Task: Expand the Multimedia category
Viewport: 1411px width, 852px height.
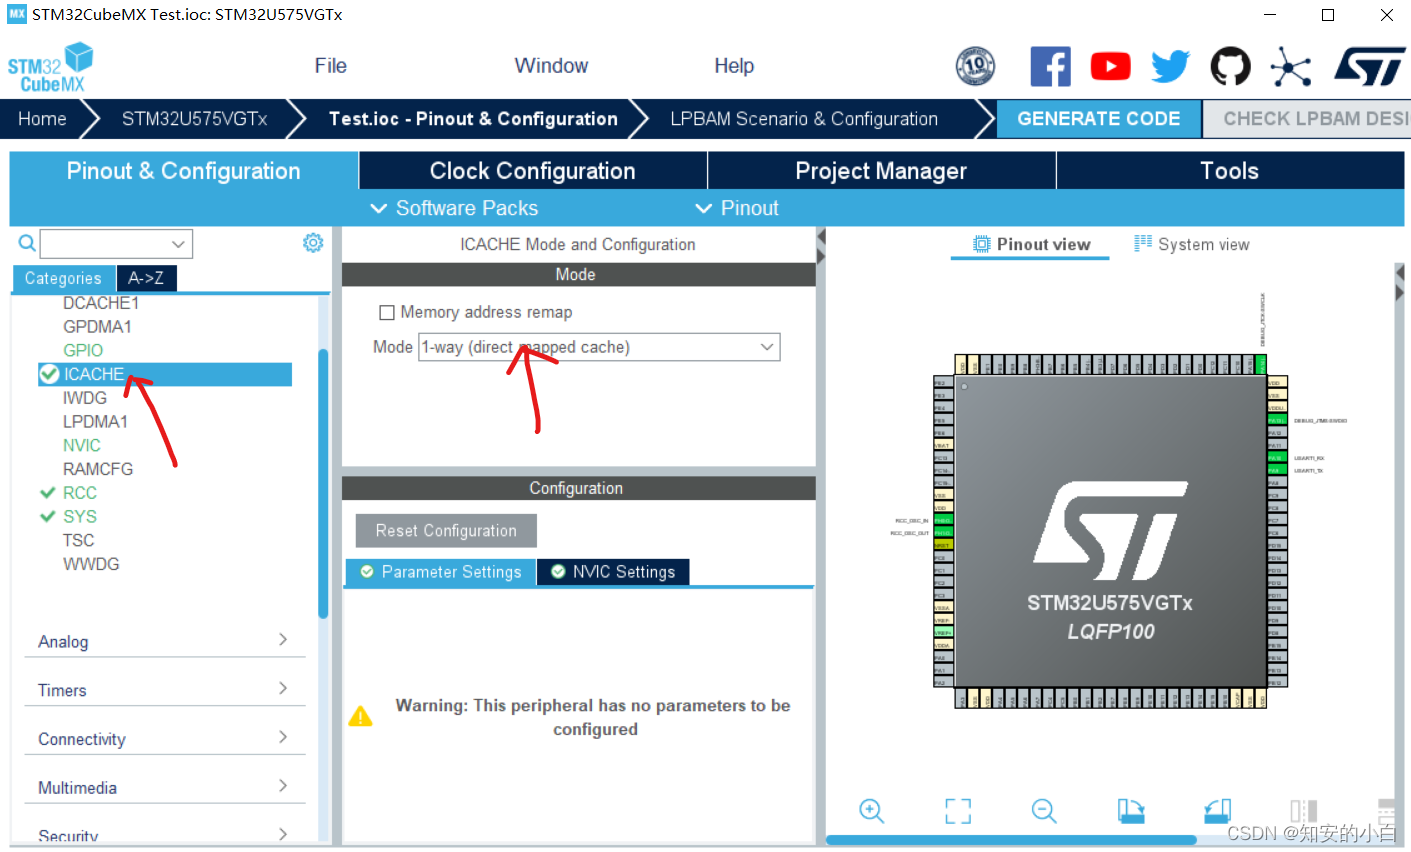Action: click(164, 788)
